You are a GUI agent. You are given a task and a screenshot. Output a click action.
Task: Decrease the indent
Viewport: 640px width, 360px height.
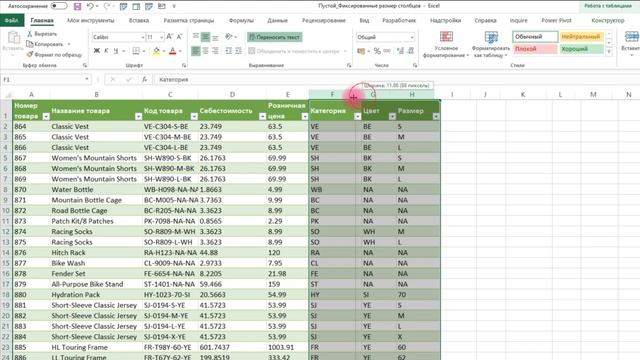[x=229, y=51]
